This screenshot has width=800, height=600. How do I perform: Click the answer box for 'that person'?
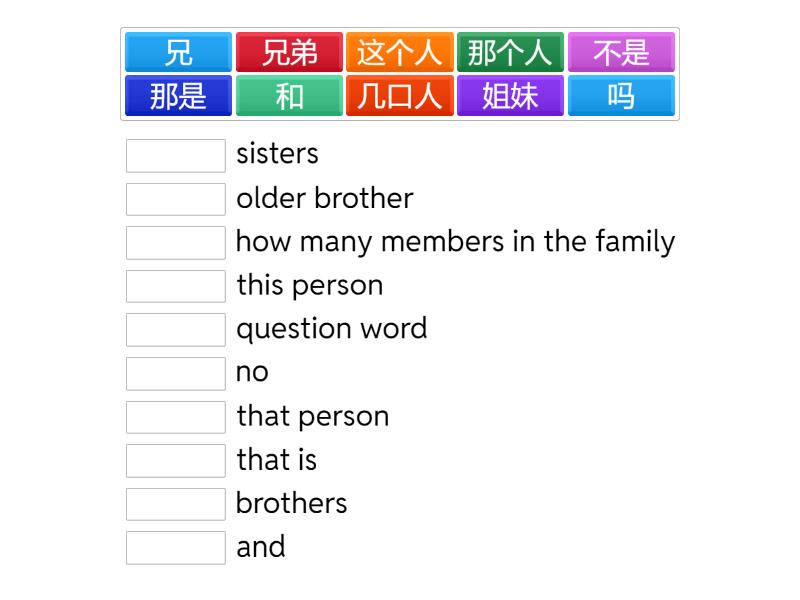tap(176, 417)
